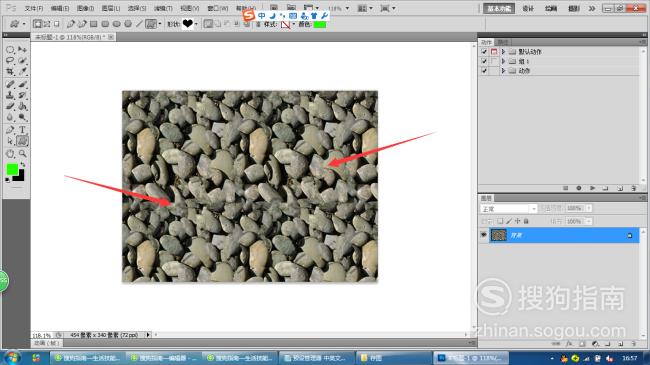Choose the Ellipse shape in options bar
This screenshot has height=365, width=650.
(117, 24)
